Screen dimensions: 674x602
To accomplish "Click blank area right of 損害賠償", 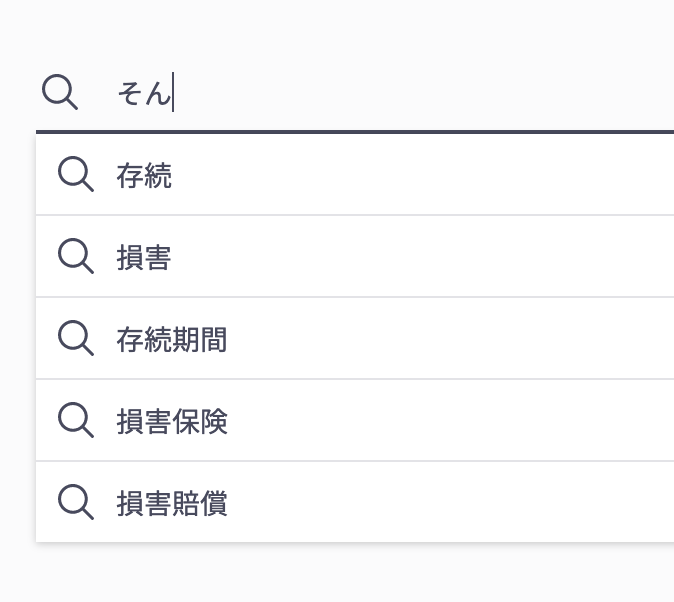I will pyautogui.click(x=451, y=502).
